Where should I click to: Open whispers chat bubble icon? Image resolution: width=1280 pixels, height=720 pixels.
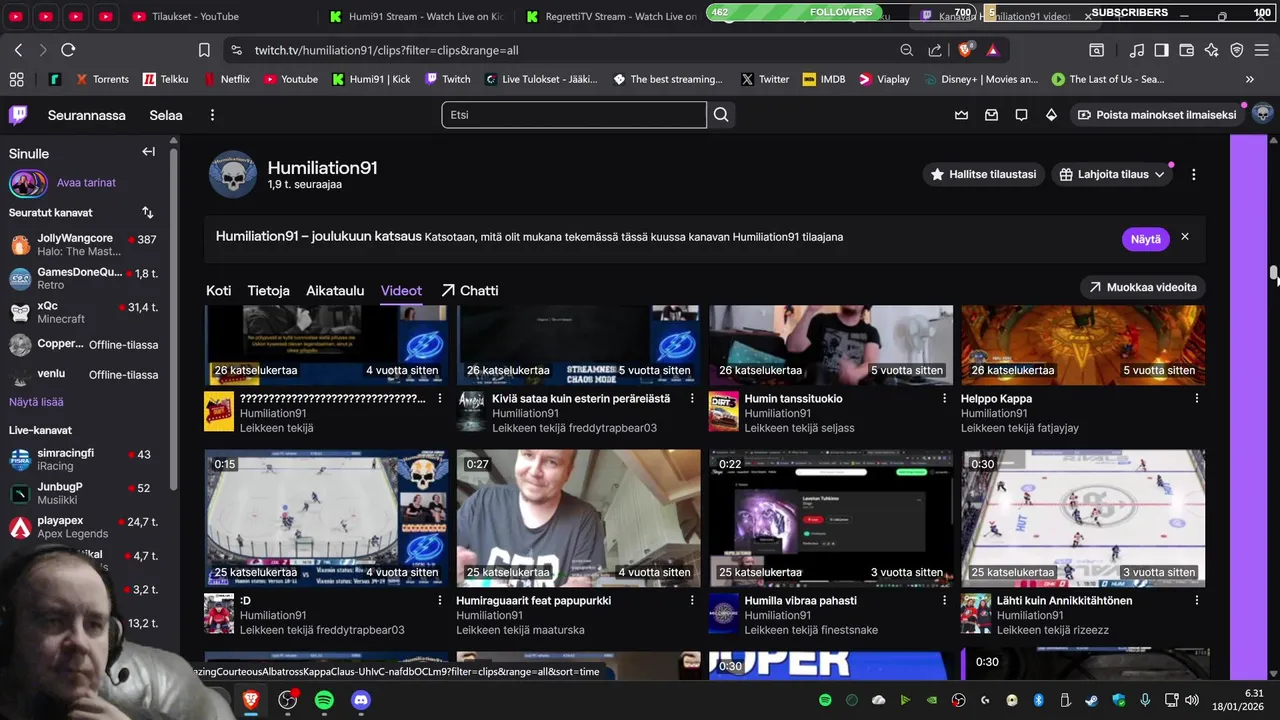point(1021,115)
